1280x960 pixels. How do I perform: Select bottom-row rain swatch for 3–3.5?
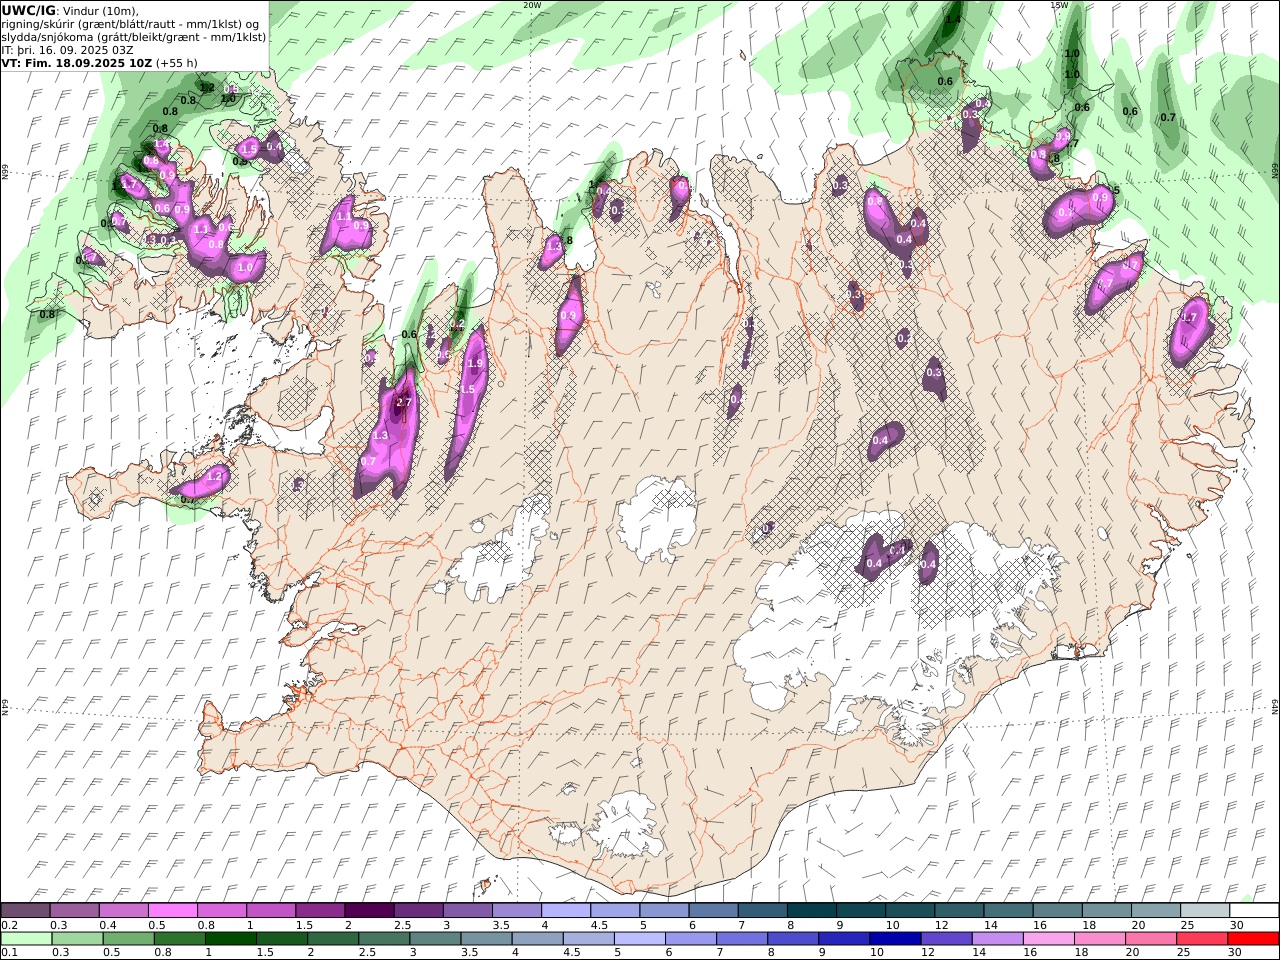[434, 939]
